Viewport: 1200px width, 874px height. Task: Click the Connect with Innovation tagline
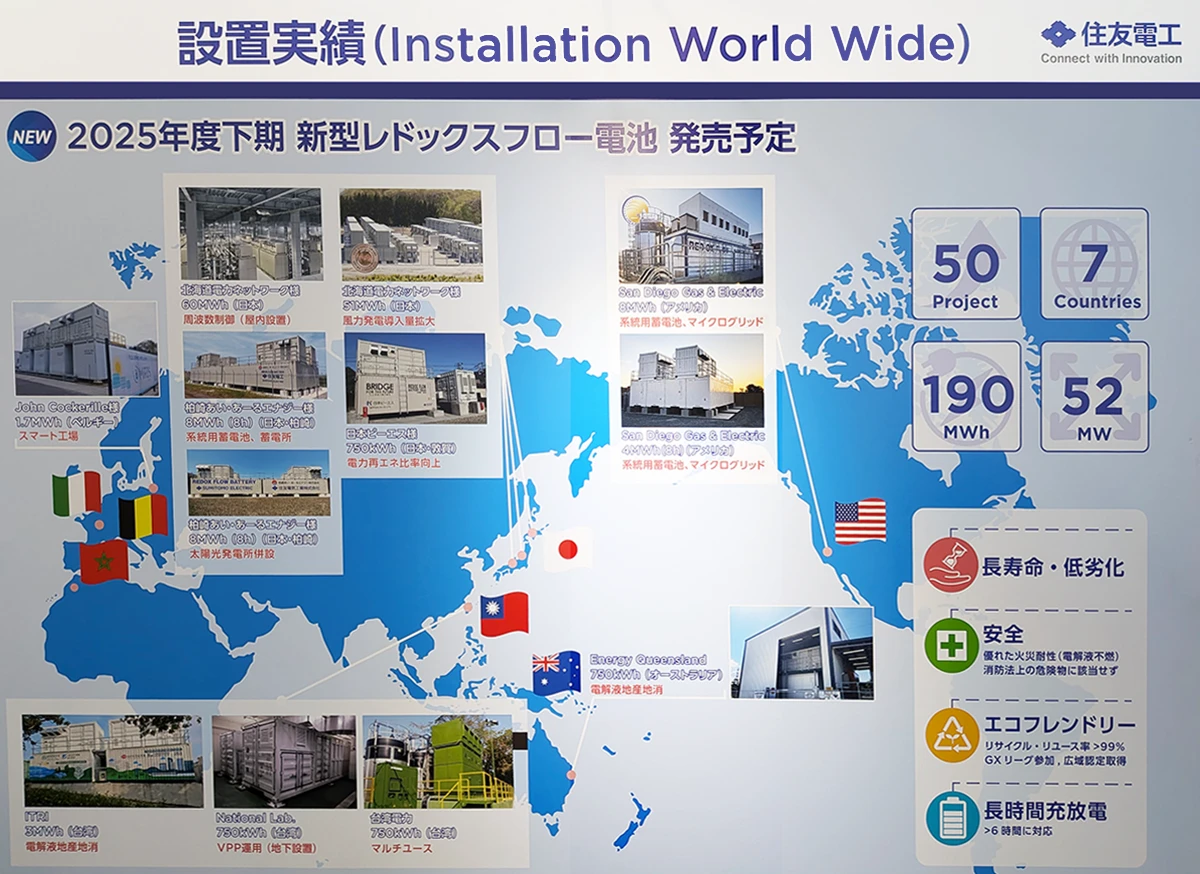1111,58
